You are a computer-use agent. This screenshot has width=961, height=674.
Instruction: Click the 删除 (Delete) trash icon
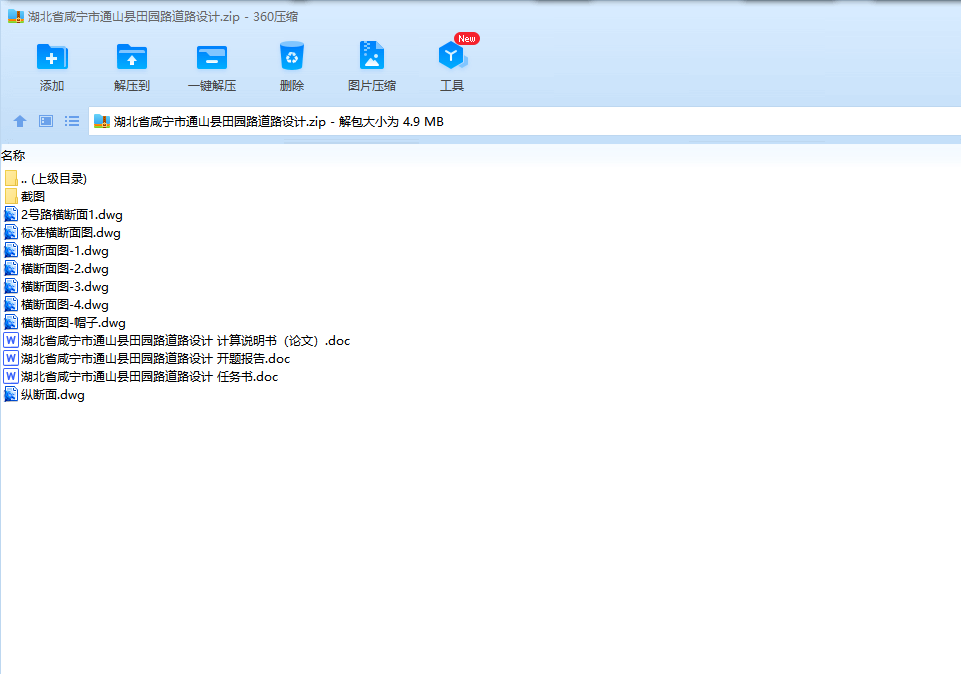tap(292, 57)
